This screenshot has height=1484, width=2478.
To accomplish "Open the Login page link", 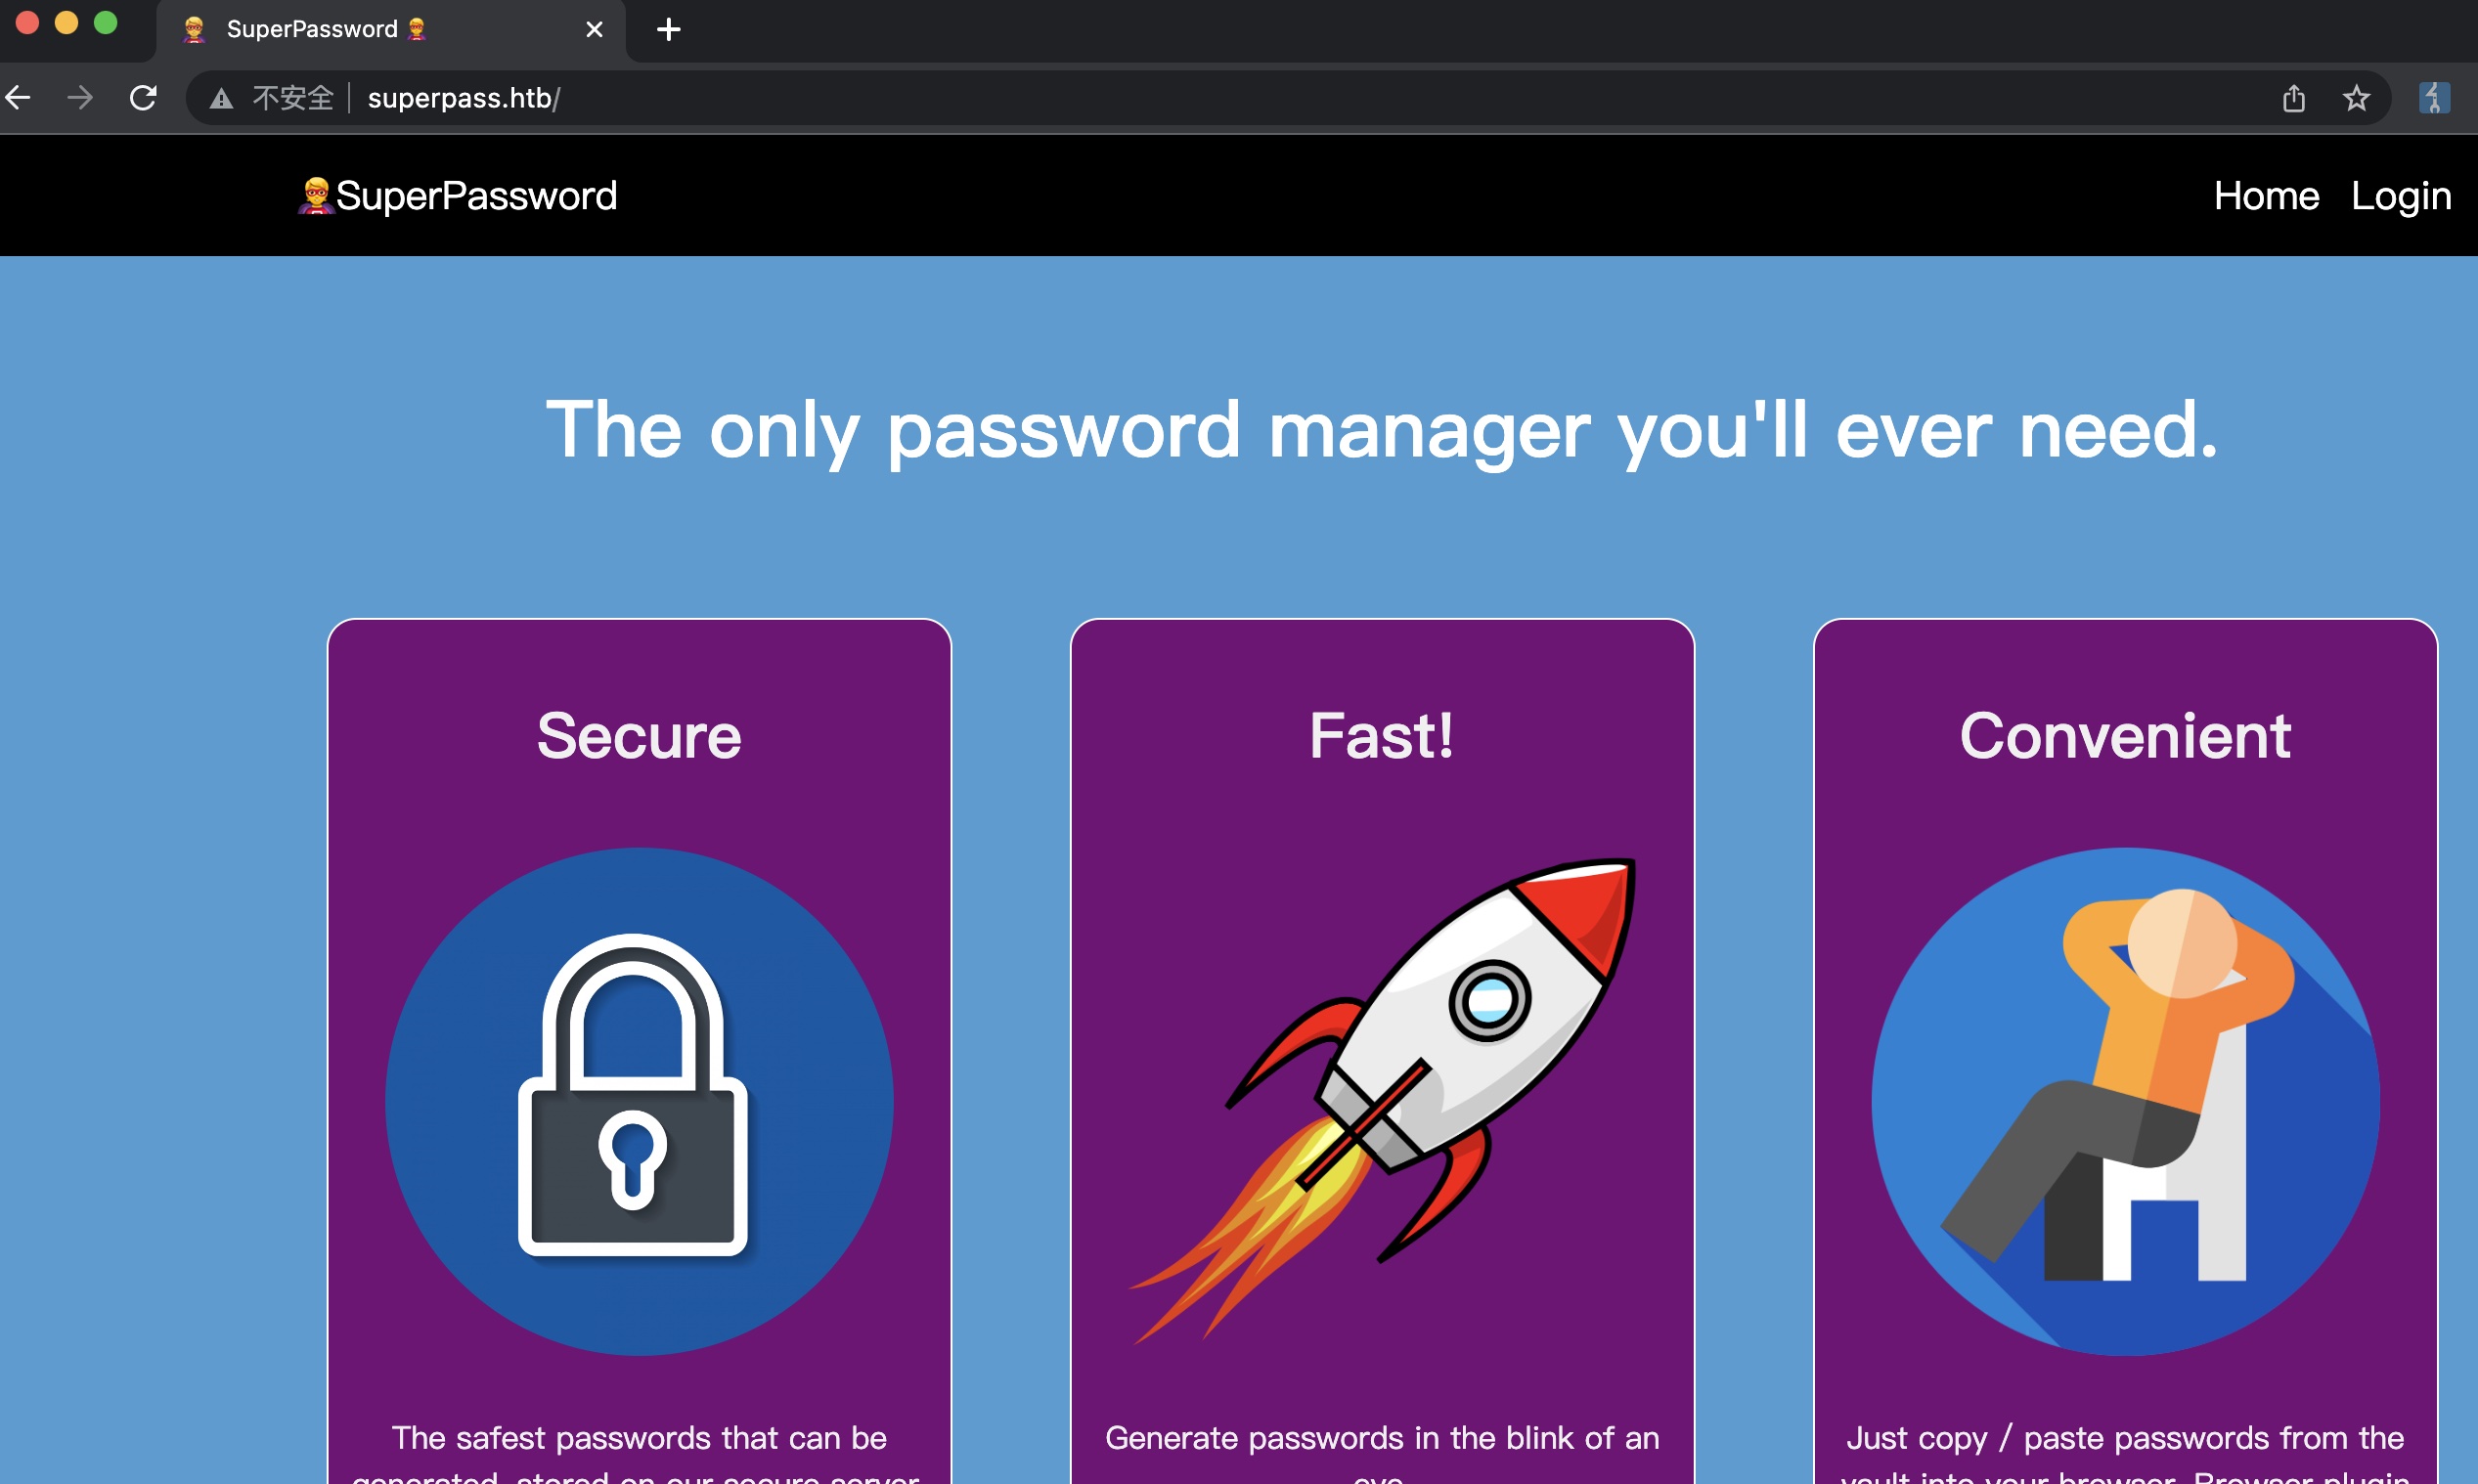I will click(x=2400, y=196).
